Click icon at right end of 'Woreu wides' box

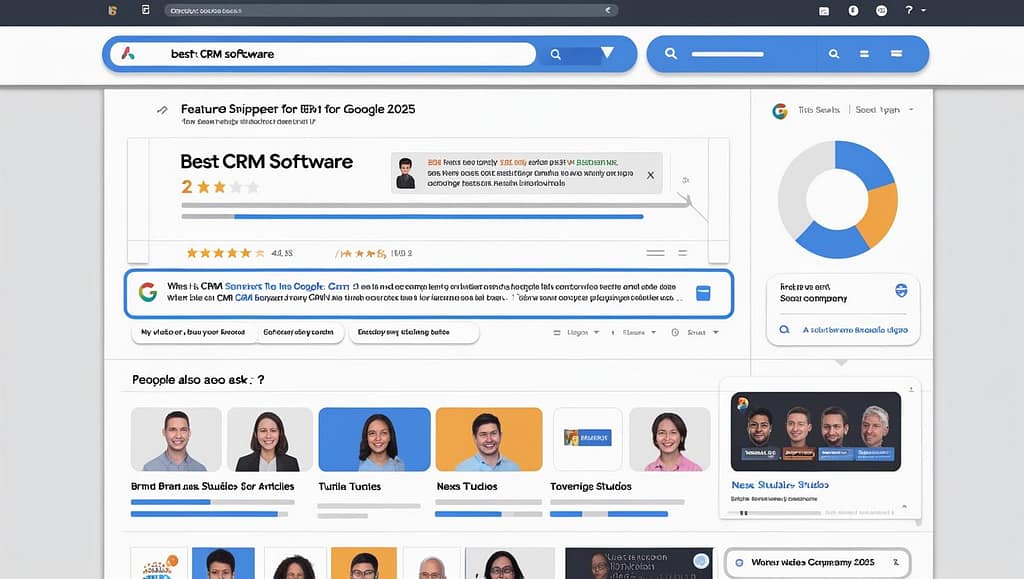pos(896,562)
